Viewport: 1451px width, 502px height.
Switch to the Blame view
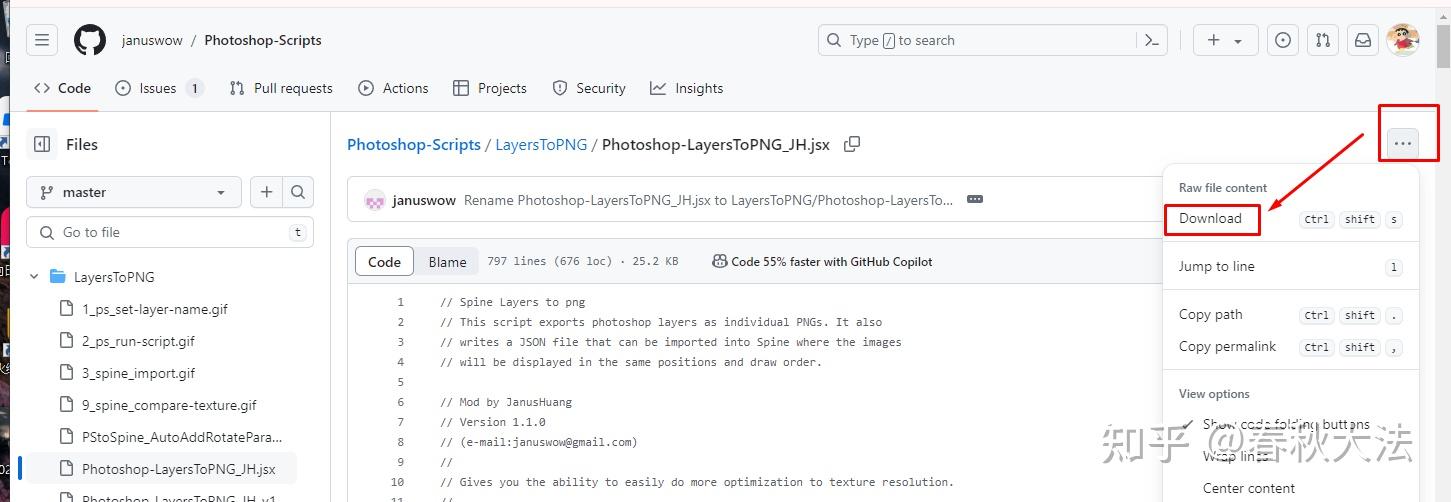[447, 262]
